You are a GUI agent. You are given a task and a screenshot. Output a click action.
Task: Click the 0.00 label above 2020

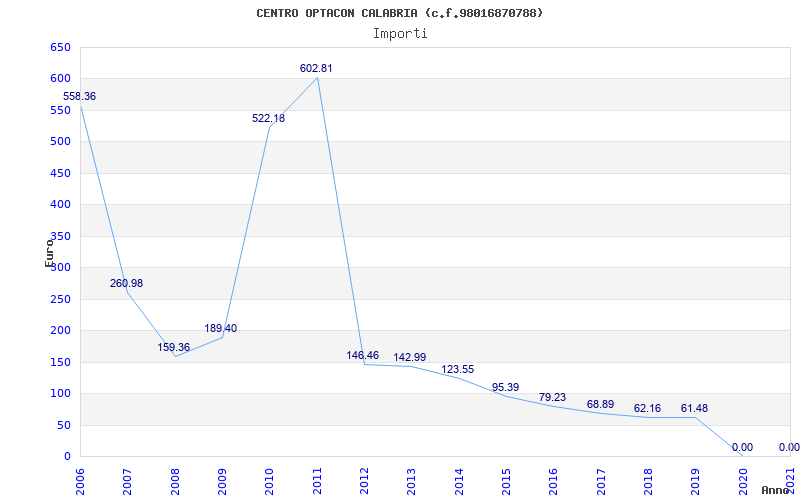tap(742, 447)
